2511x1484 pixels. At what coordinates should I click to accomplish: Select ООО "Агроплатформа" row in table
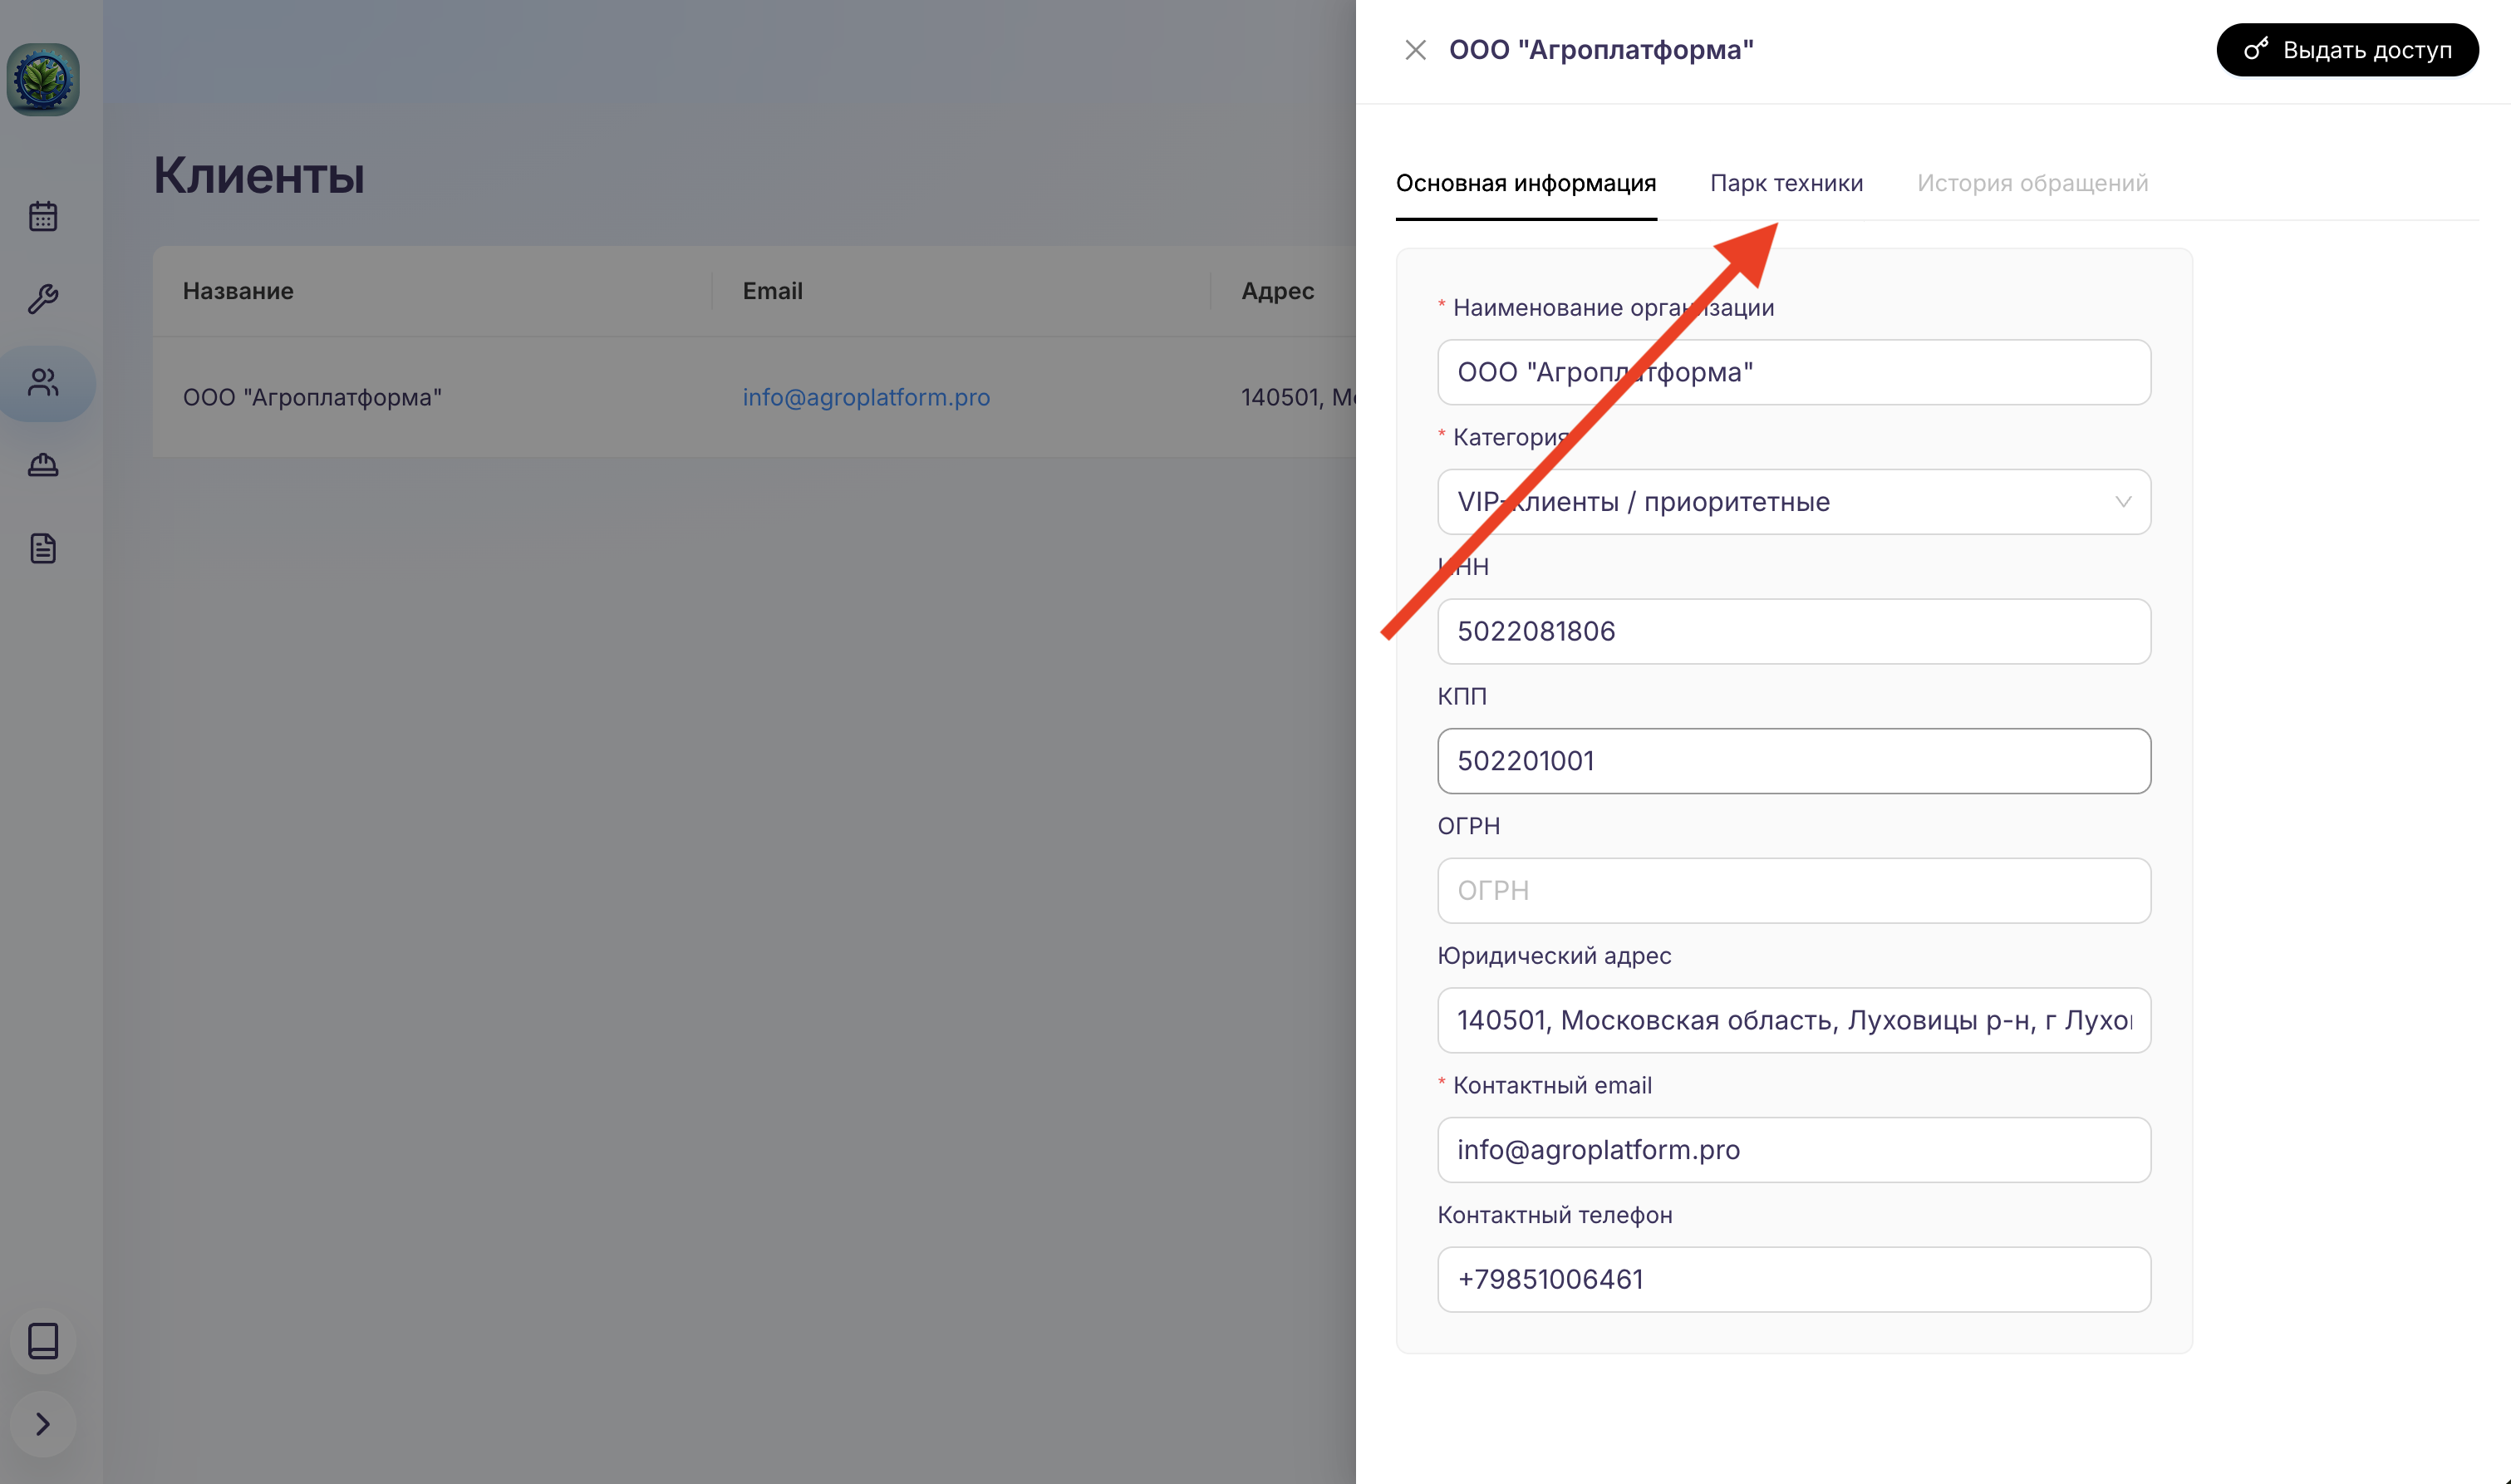[x=754, y=397]
